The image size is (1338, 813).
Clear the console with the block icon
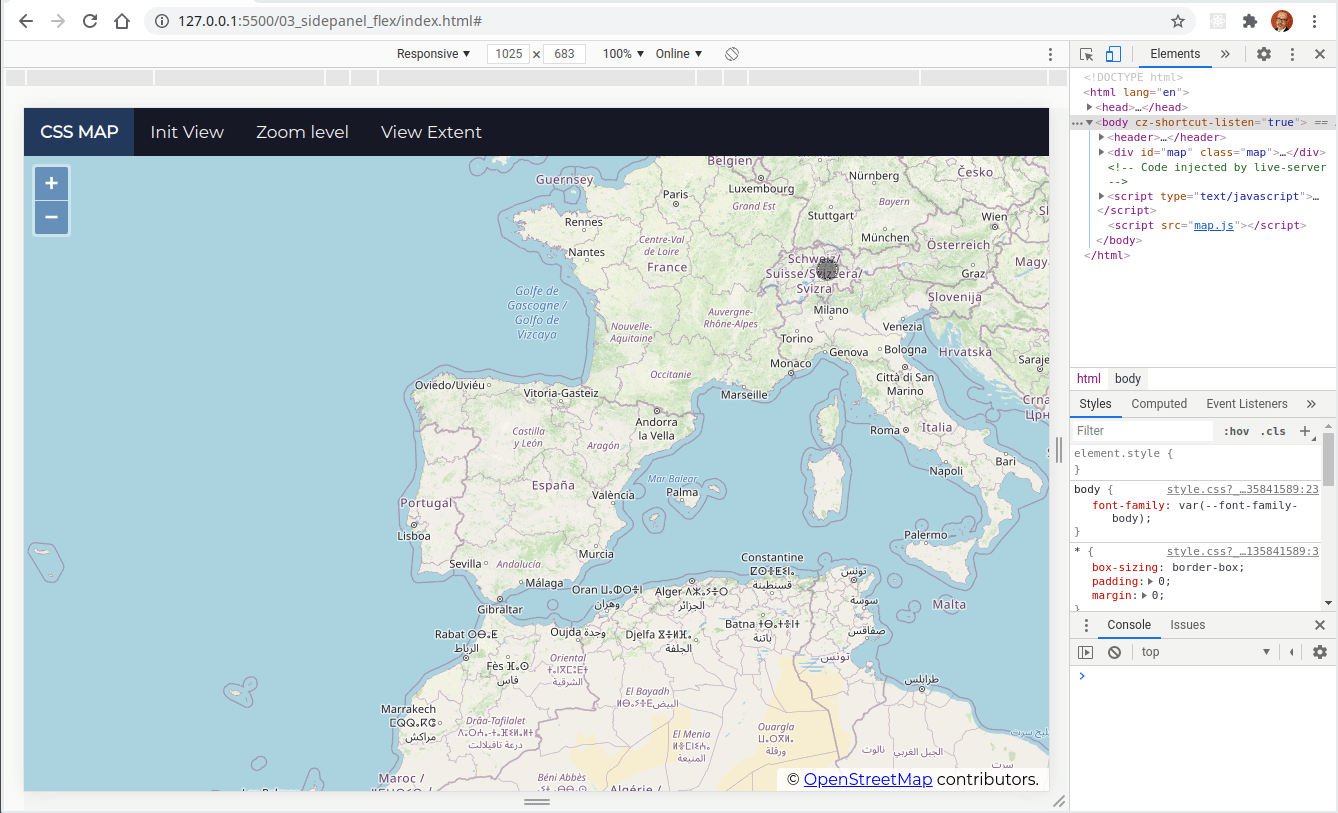click(1114, 652)
